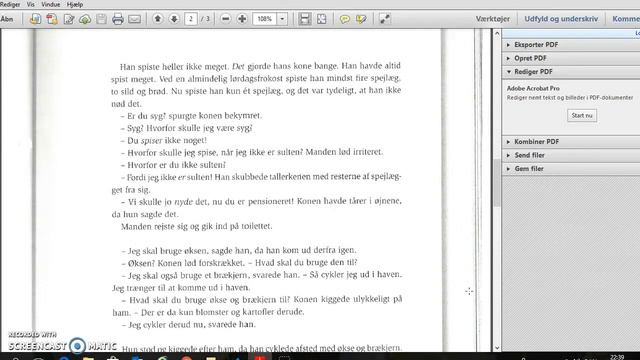Screen dimensions: 640x360
Task: Expand the Gem filer section
Action: tap(571, 169)
